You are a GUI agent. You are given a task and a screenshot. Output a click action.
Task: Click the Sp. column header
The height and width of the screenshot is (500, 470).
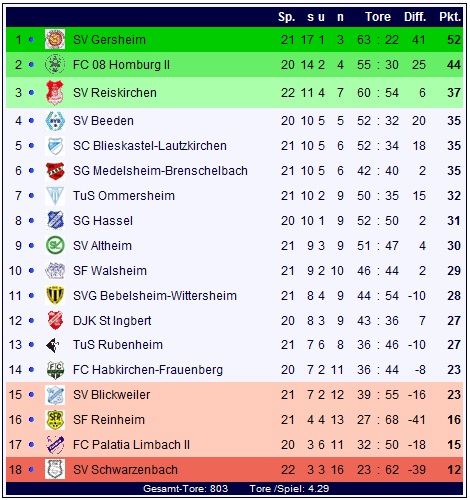pos(287,17)
